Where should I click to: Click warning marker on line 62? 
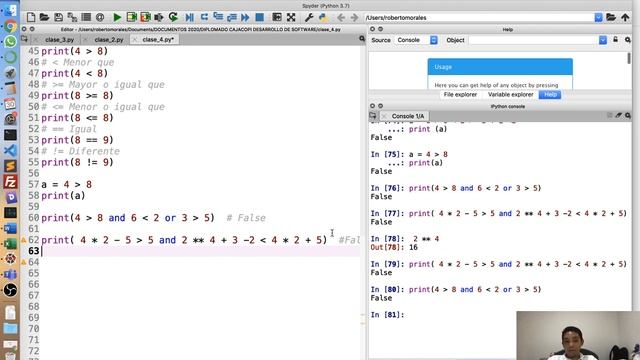[24, 240]
